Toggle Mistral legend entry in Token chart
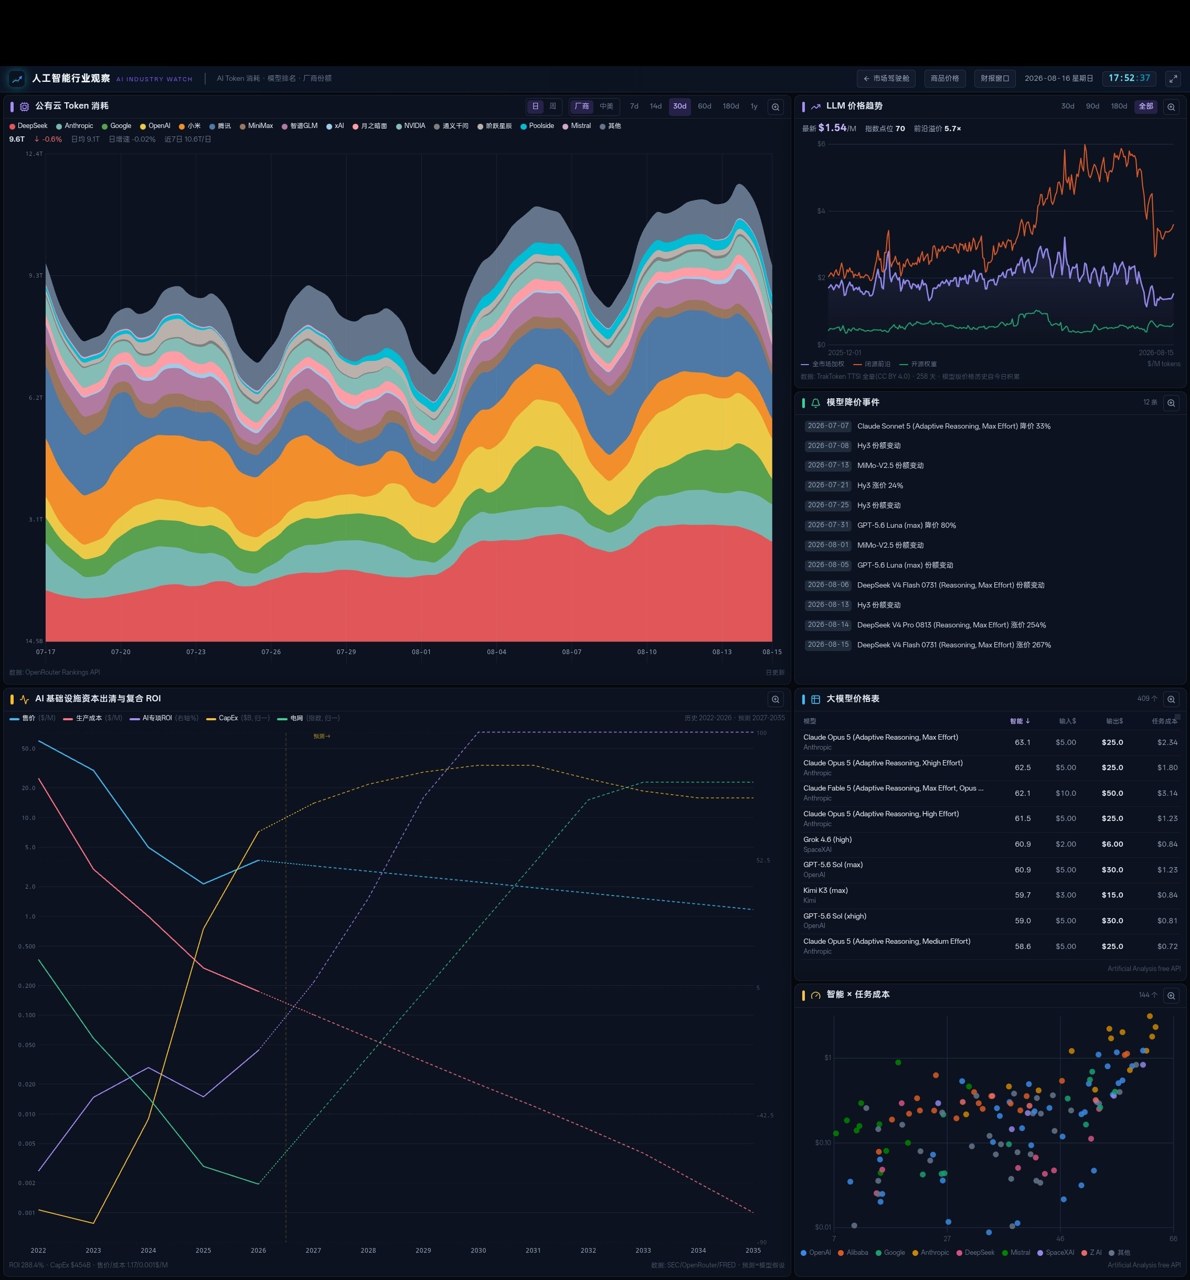The image size is (1190, 1280). point(577,126)
